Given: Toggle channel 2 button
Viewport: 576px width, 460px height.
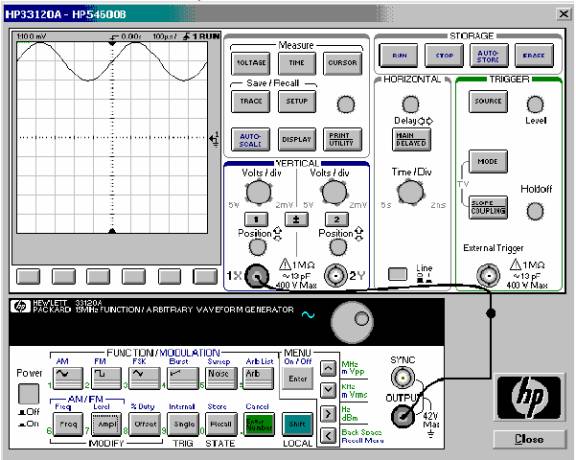Looking at the screenshot, I should 336,220.
